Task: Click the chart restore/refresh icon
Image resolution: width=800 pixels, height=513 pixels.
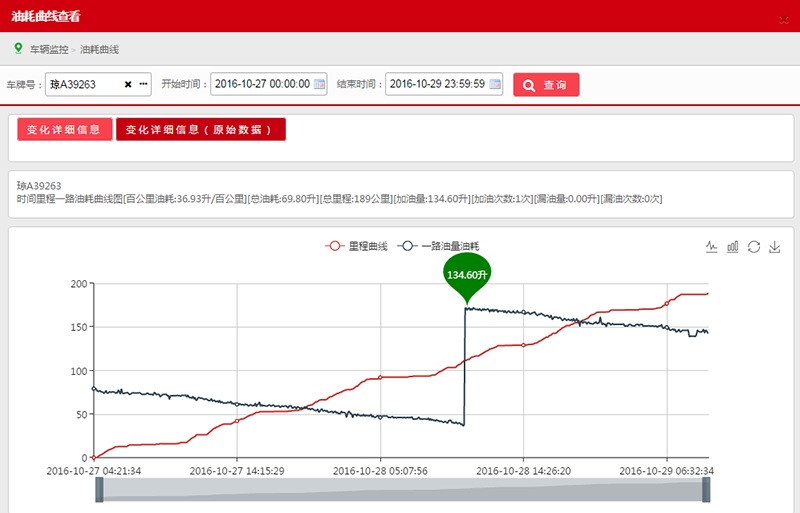Action: (x=753, y=246)
